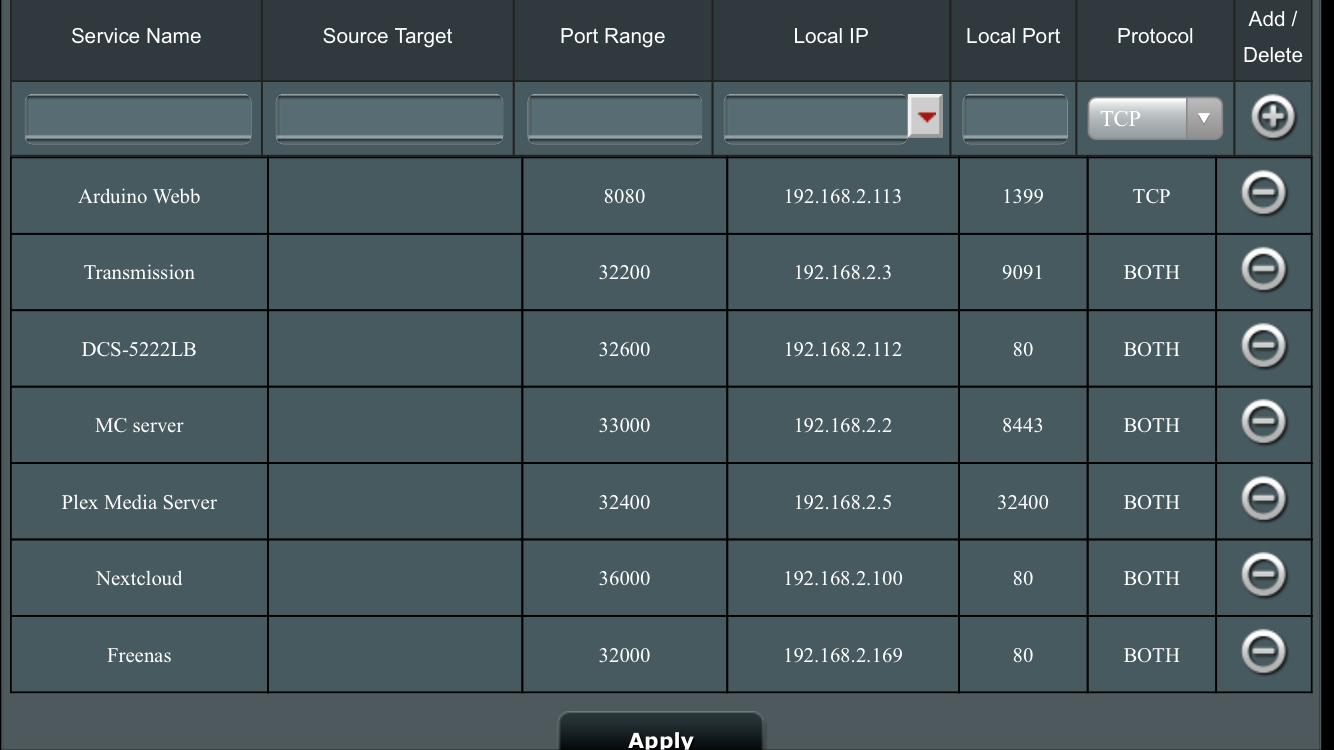Click port range 32000
Screen dimensions: 1334x750
tap(624, 655)
